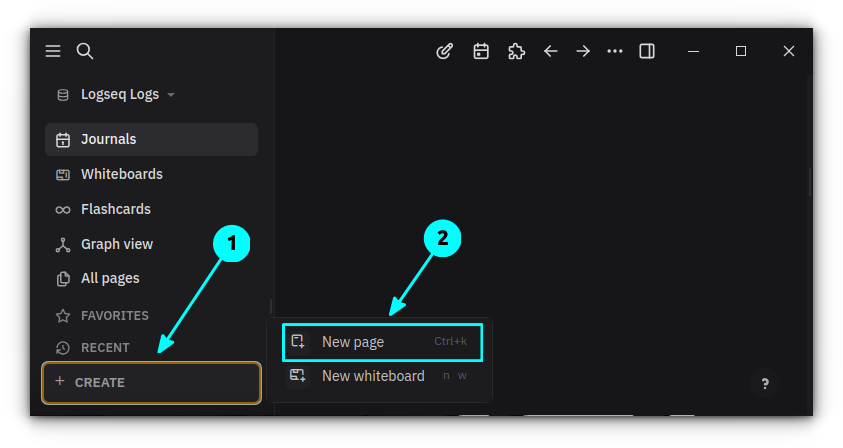Expand the Recent section
This screenshot has height=448, width=843.
(105, 347)
